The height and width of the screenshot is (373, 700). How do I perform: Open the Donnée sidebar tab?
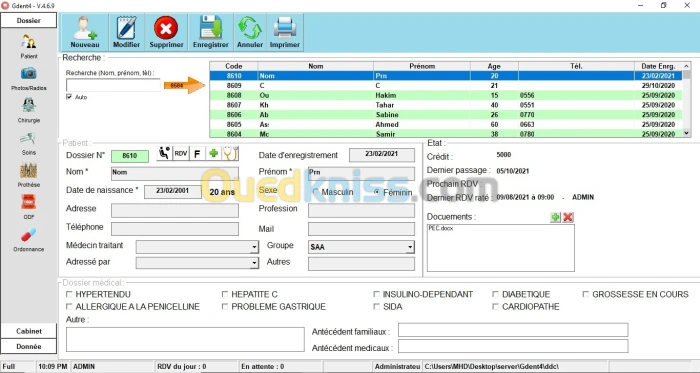pos(29,346)
